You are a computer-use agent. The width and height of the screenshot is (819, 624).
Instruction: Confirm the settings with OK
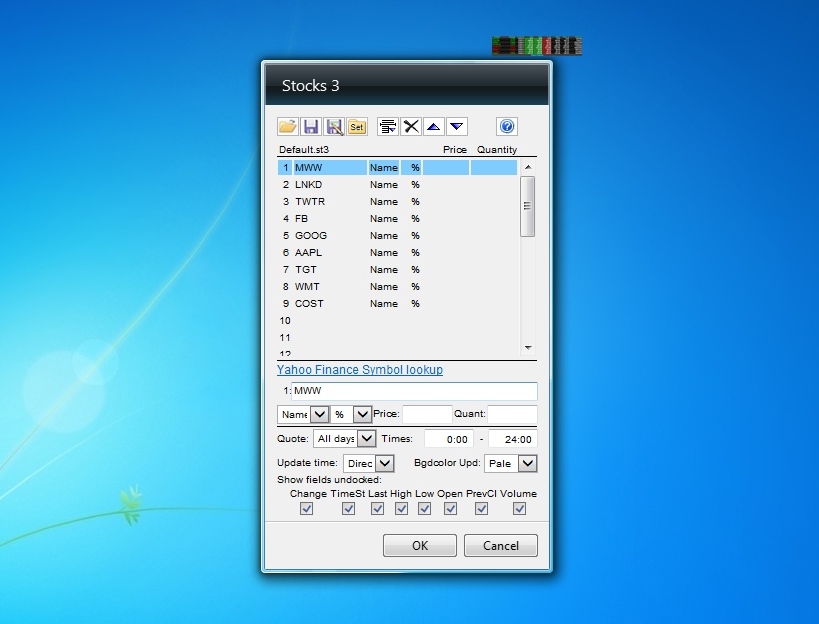point(420,546)
